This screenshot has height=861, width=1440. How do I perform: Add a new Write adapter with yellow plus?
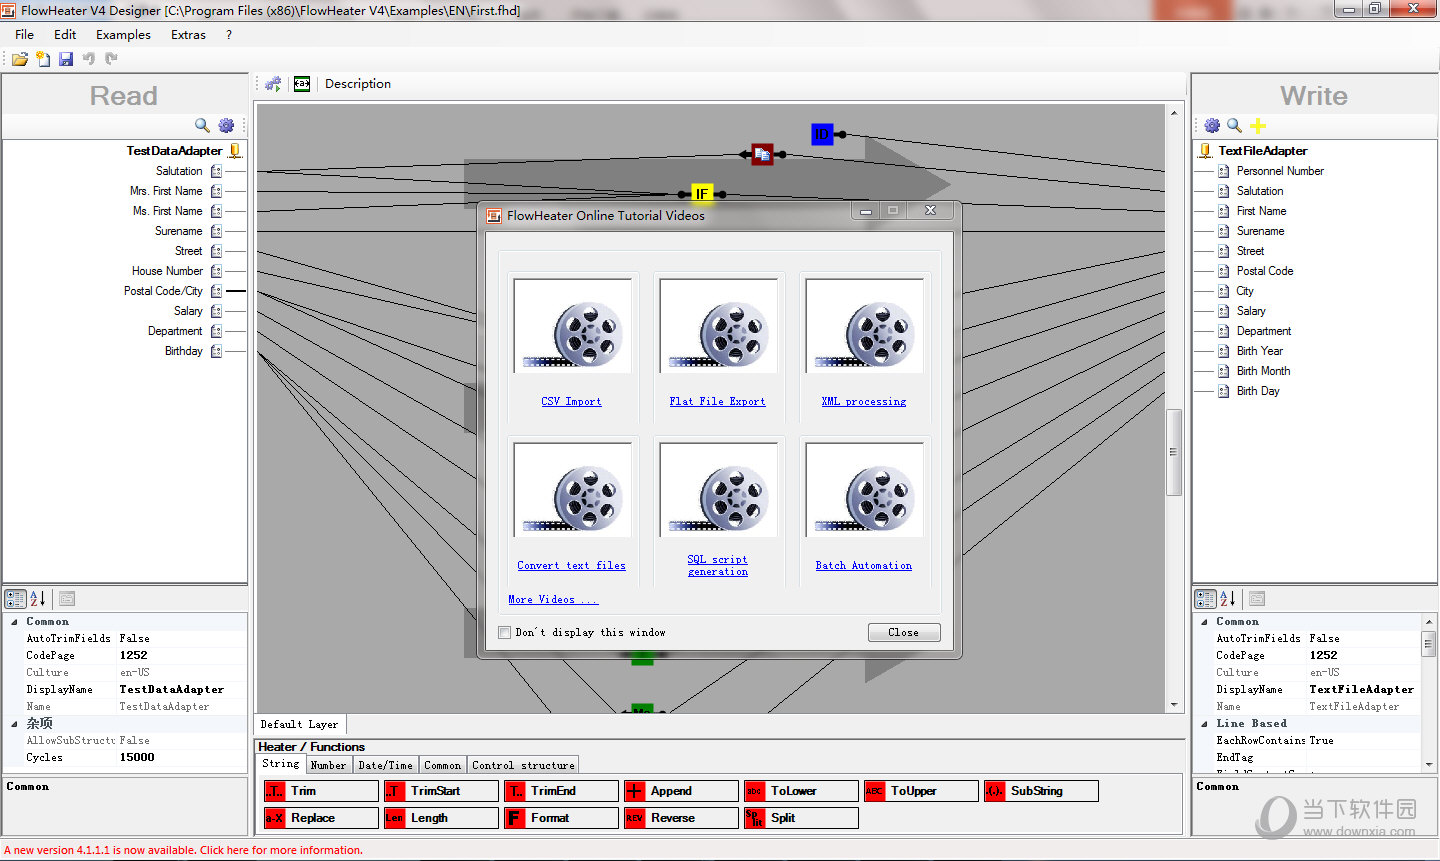(1258, 125)
